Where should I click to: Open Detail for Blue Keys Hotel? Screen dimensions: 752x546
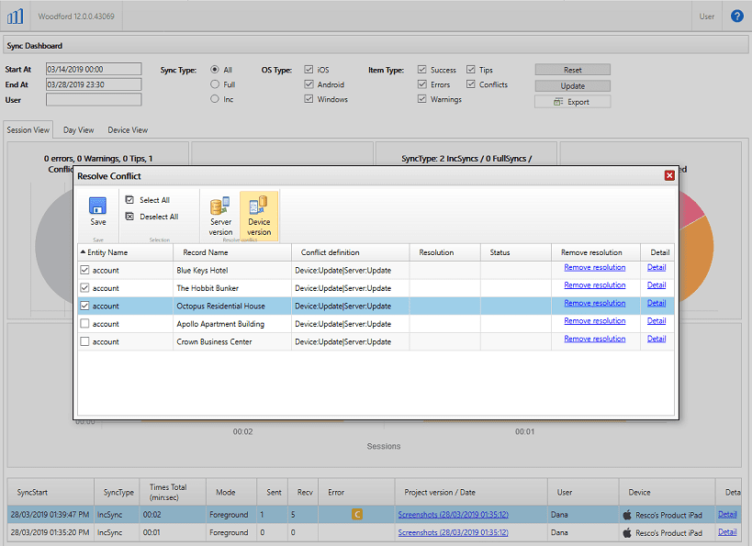point(657,267)
